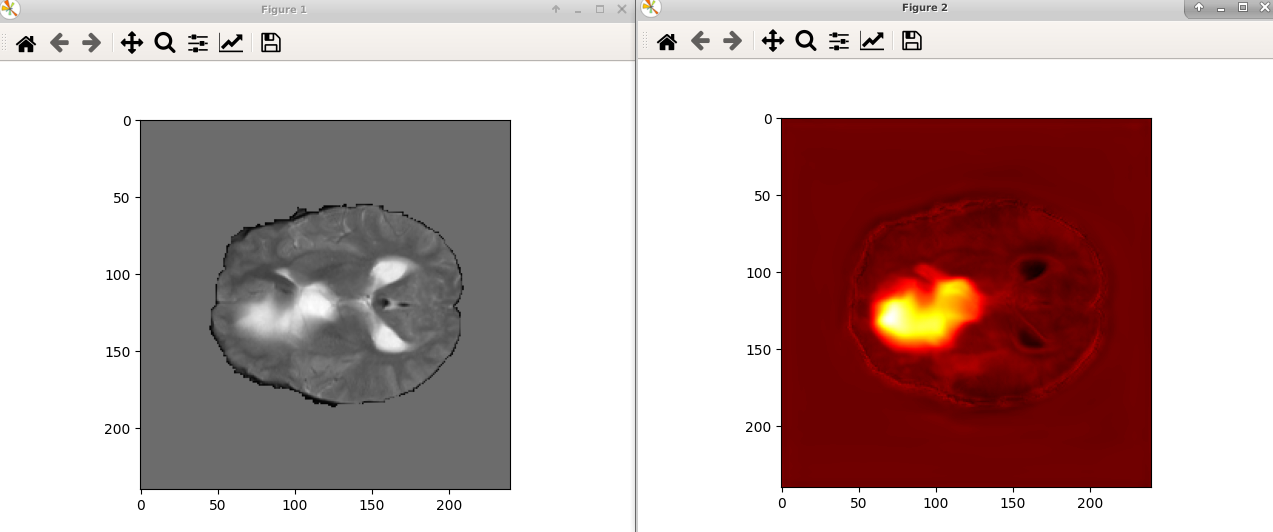The width and height of the screenshot is (1273, 532).
Task: Roll up Figure 1 window with the arrow button
Action: [x=556, y=9]
